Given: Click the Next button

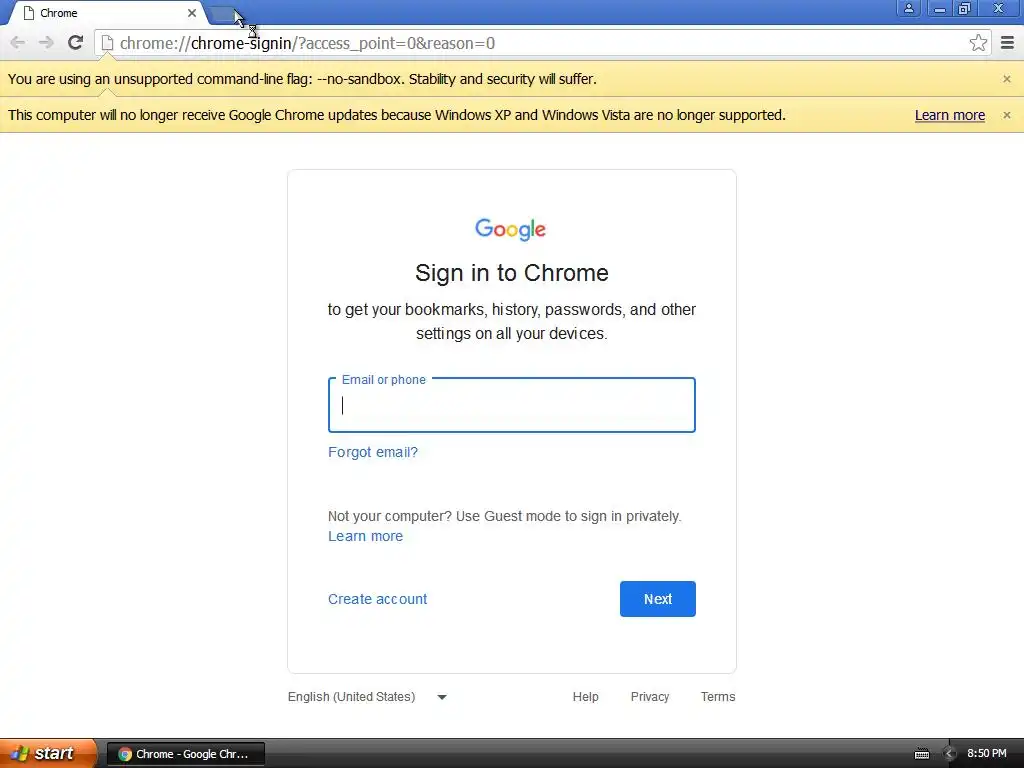Looking at the screenshot, I should point(658,599).
